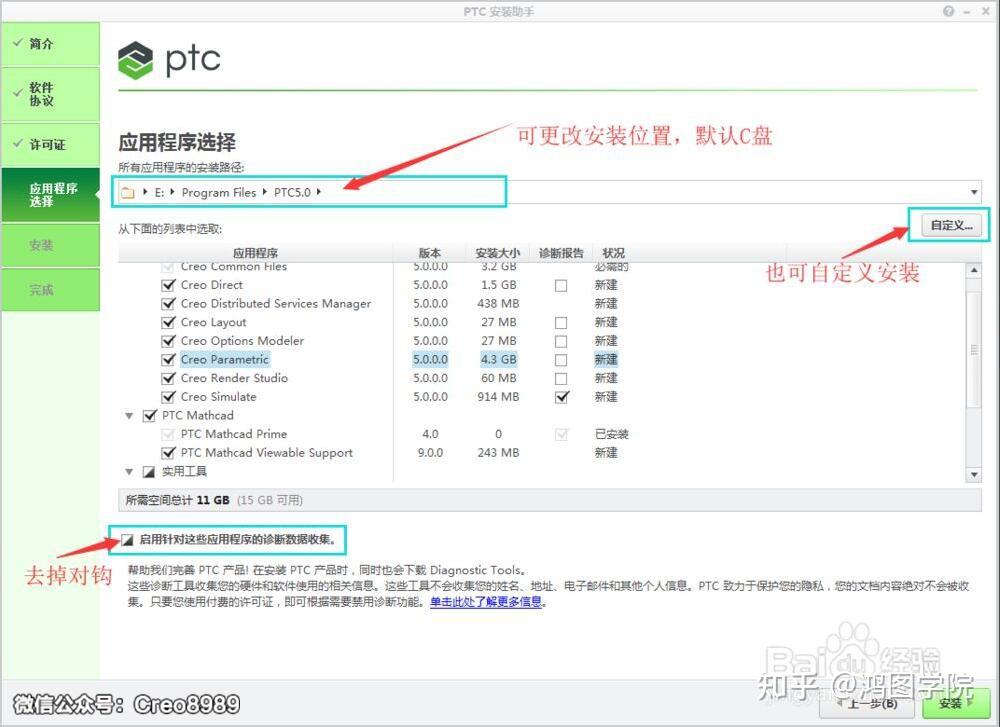The image size is (1000, 727).
Task: Click the application list scrollbar thumb
Action: [974, 349]
